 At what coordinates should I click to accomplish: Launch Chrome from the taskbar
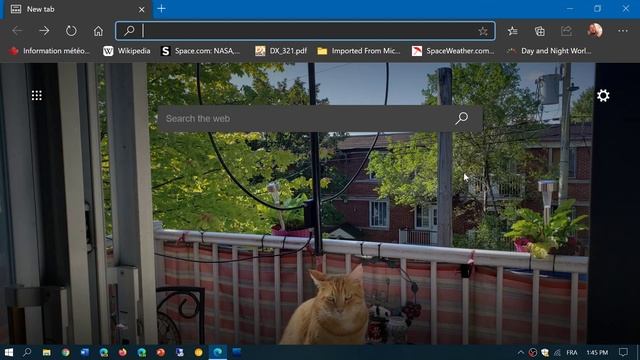tap(65, 352)
